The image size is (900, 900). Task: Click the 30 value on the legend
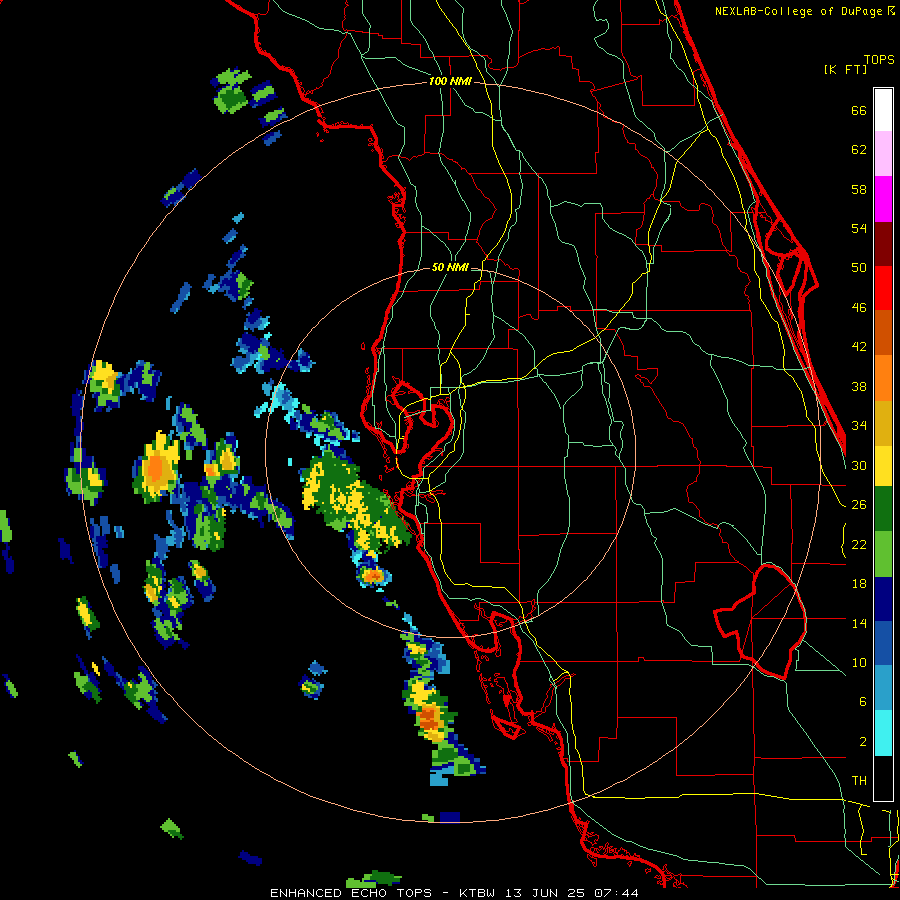[x=859, y=465]
